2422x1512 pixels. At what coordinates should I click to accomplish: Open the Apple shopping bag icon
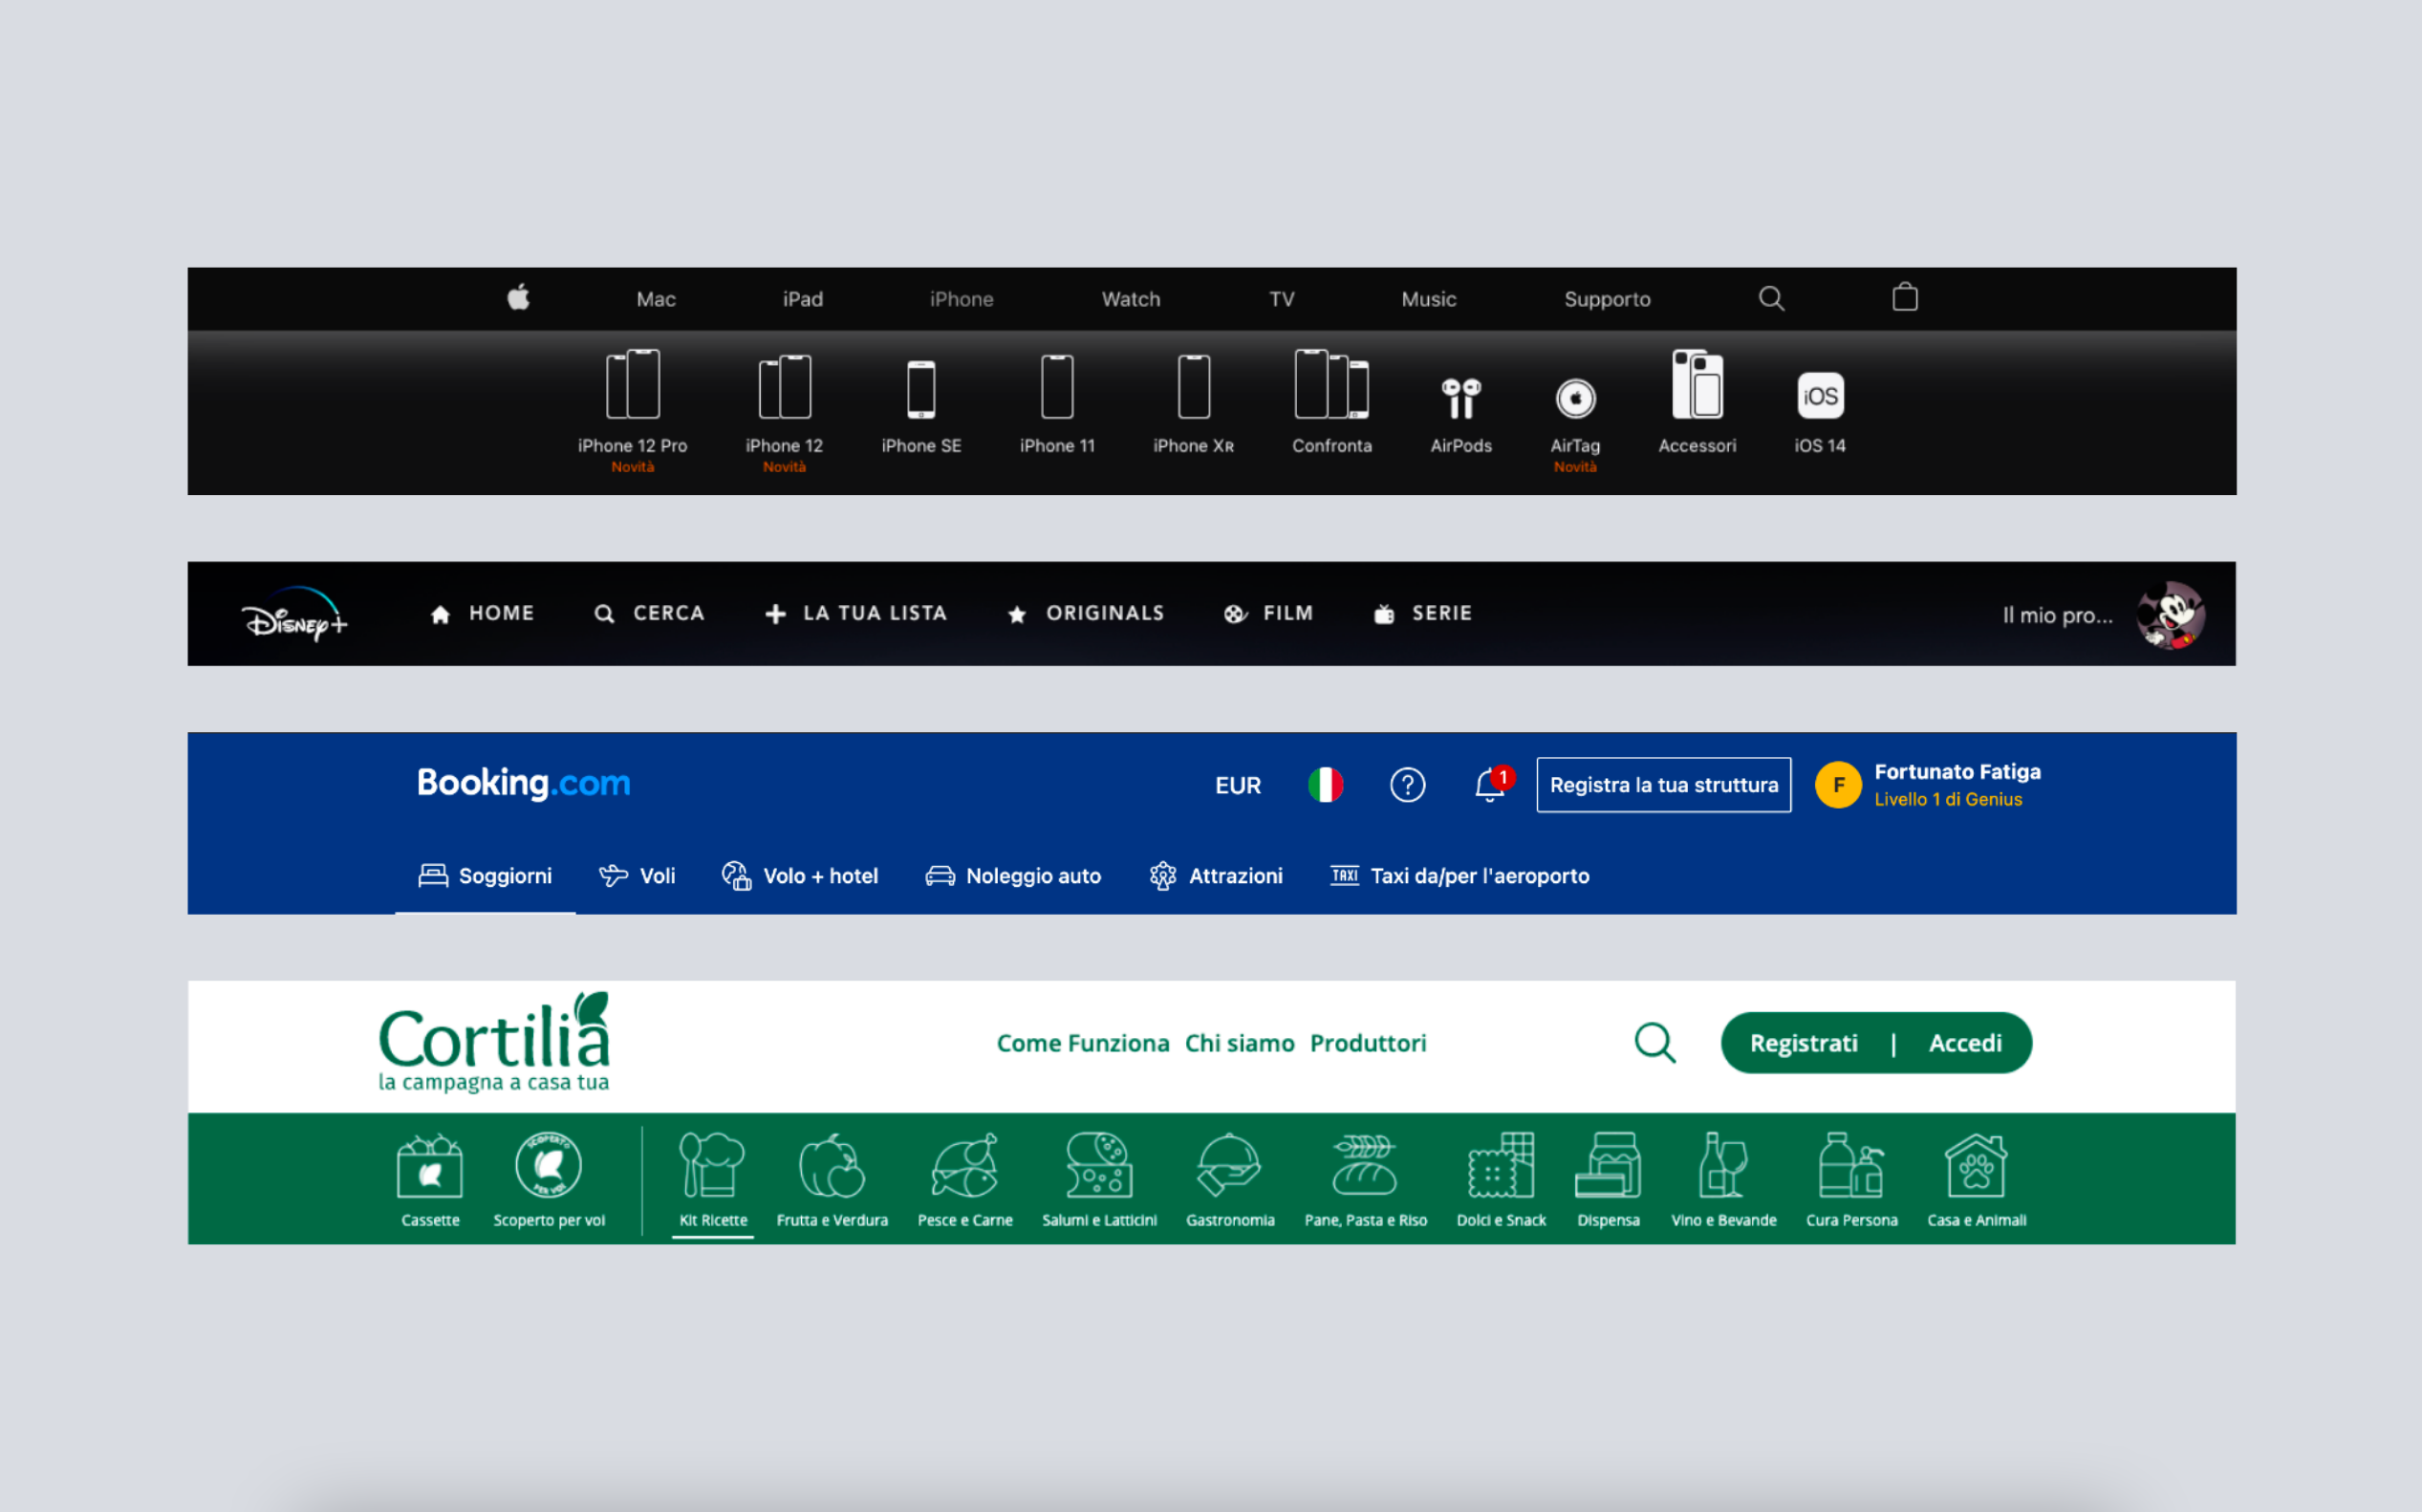1904,297
